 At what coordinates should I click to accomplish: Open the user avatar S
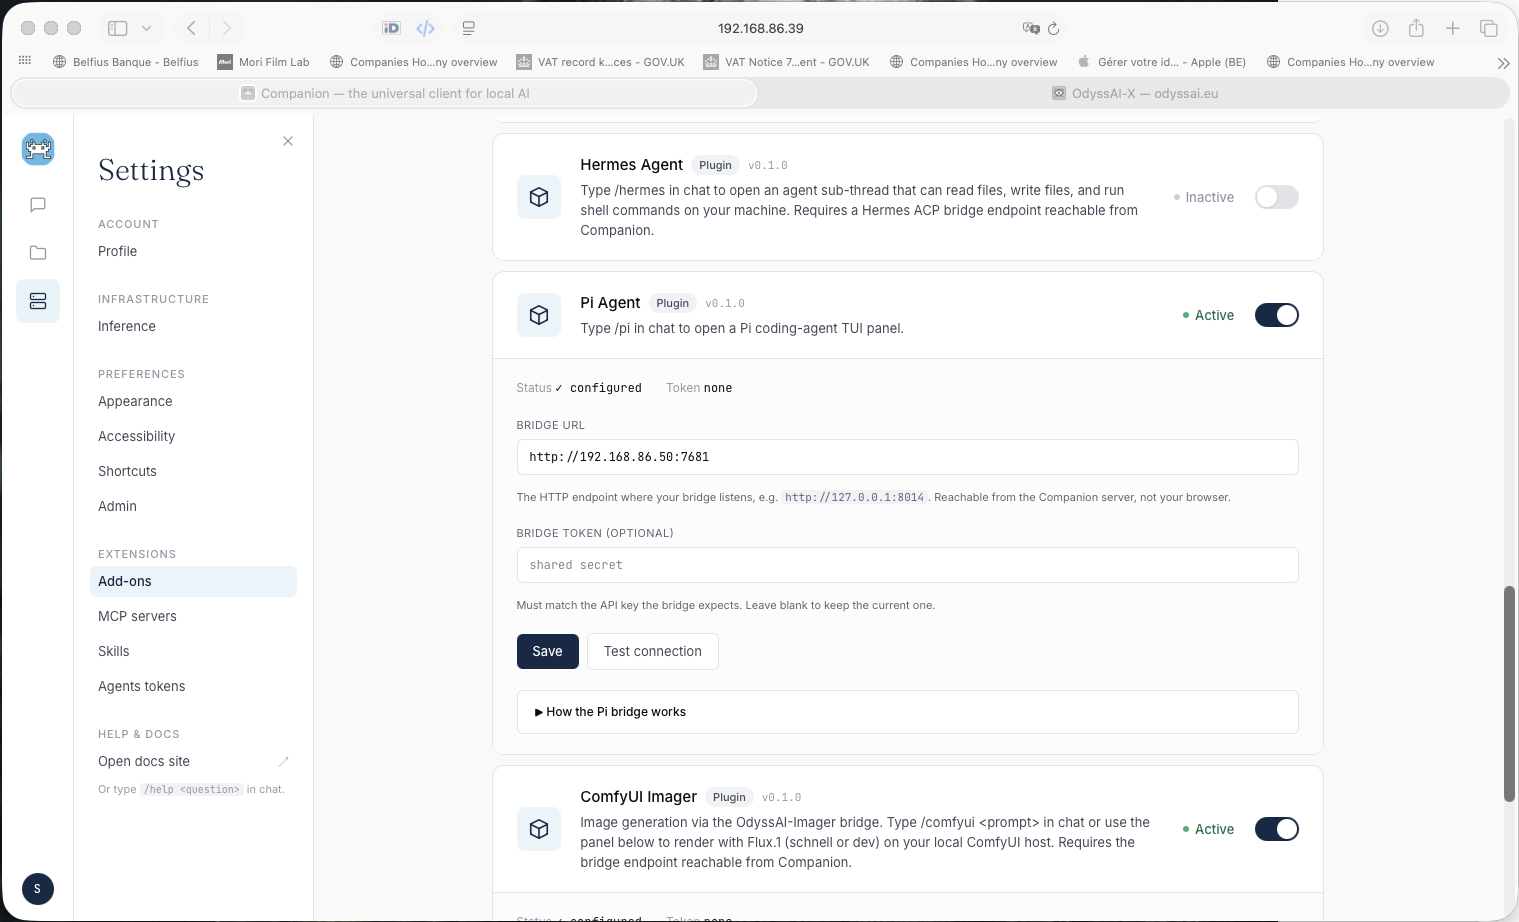click(38, 889)
